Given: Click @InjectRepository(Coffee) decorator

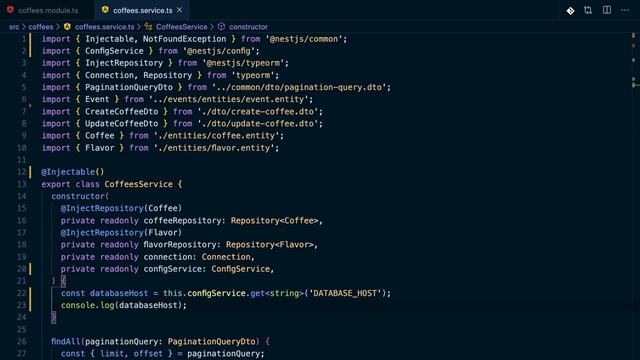Looking at the screenshot, I should click(x=121, y=209).
